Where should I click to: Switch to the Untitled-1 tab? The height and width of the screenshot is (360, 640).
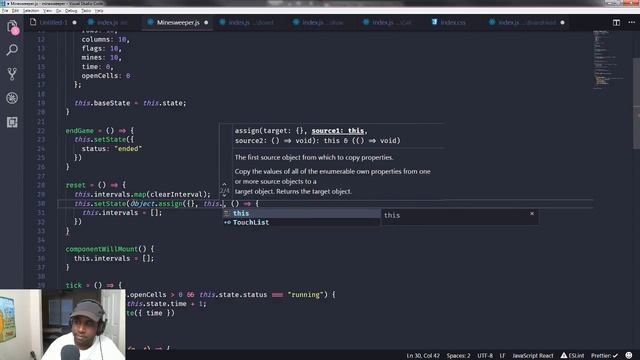point(53,22)
